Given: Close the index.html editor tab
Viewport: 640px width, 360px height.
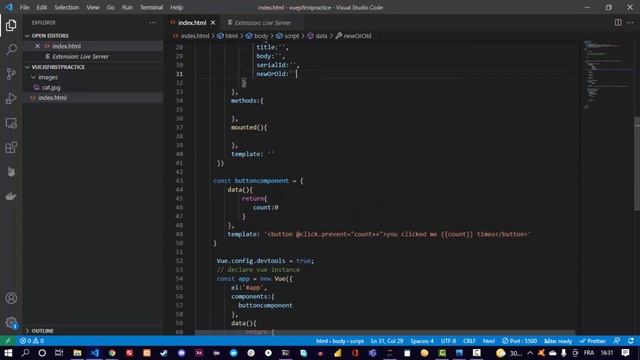Looking at the screenshot, I should tap(213, 23).
